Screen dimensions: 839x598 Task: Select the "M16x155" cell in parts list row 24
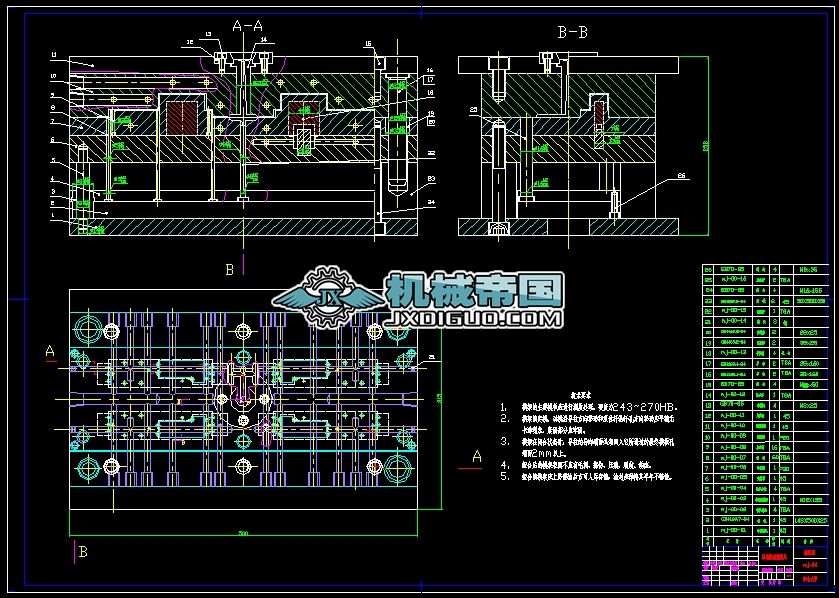(x=810, y=290)
